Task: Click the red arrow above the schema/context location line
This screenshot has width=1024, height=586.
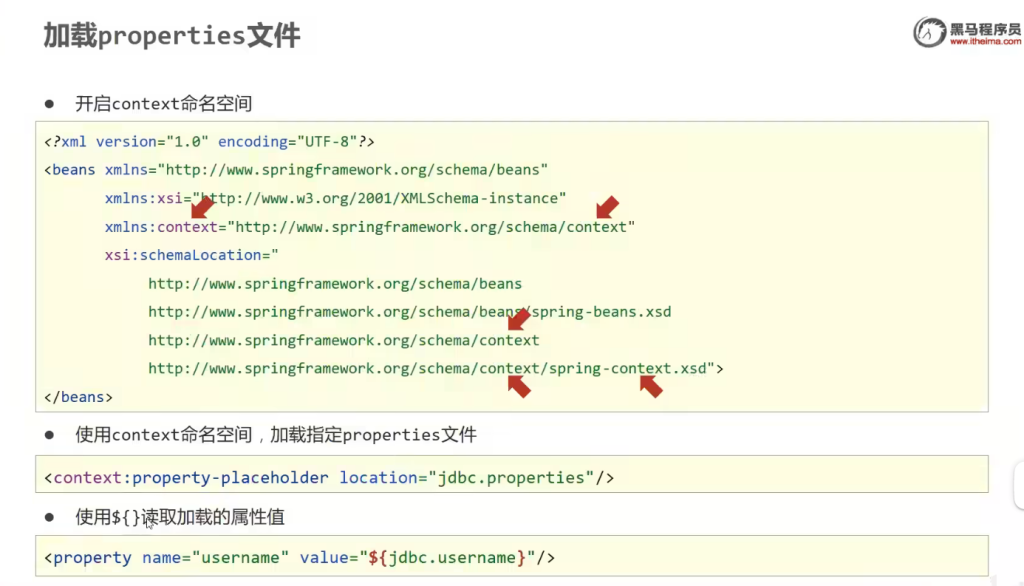Action: (x=518, y=320)
